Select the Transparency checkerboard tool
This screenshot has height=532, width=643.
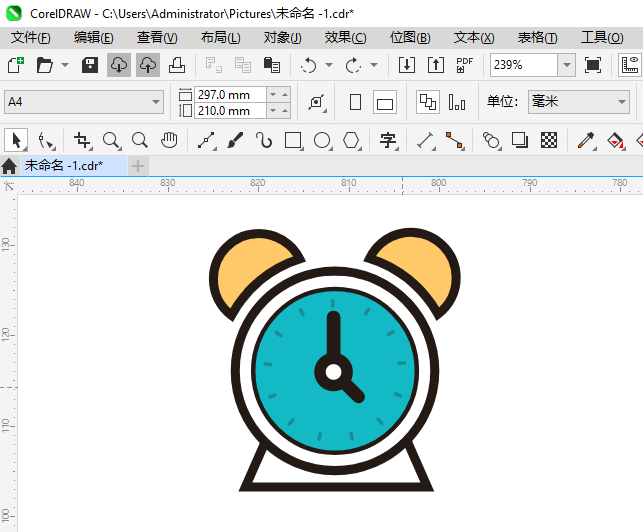549,140
